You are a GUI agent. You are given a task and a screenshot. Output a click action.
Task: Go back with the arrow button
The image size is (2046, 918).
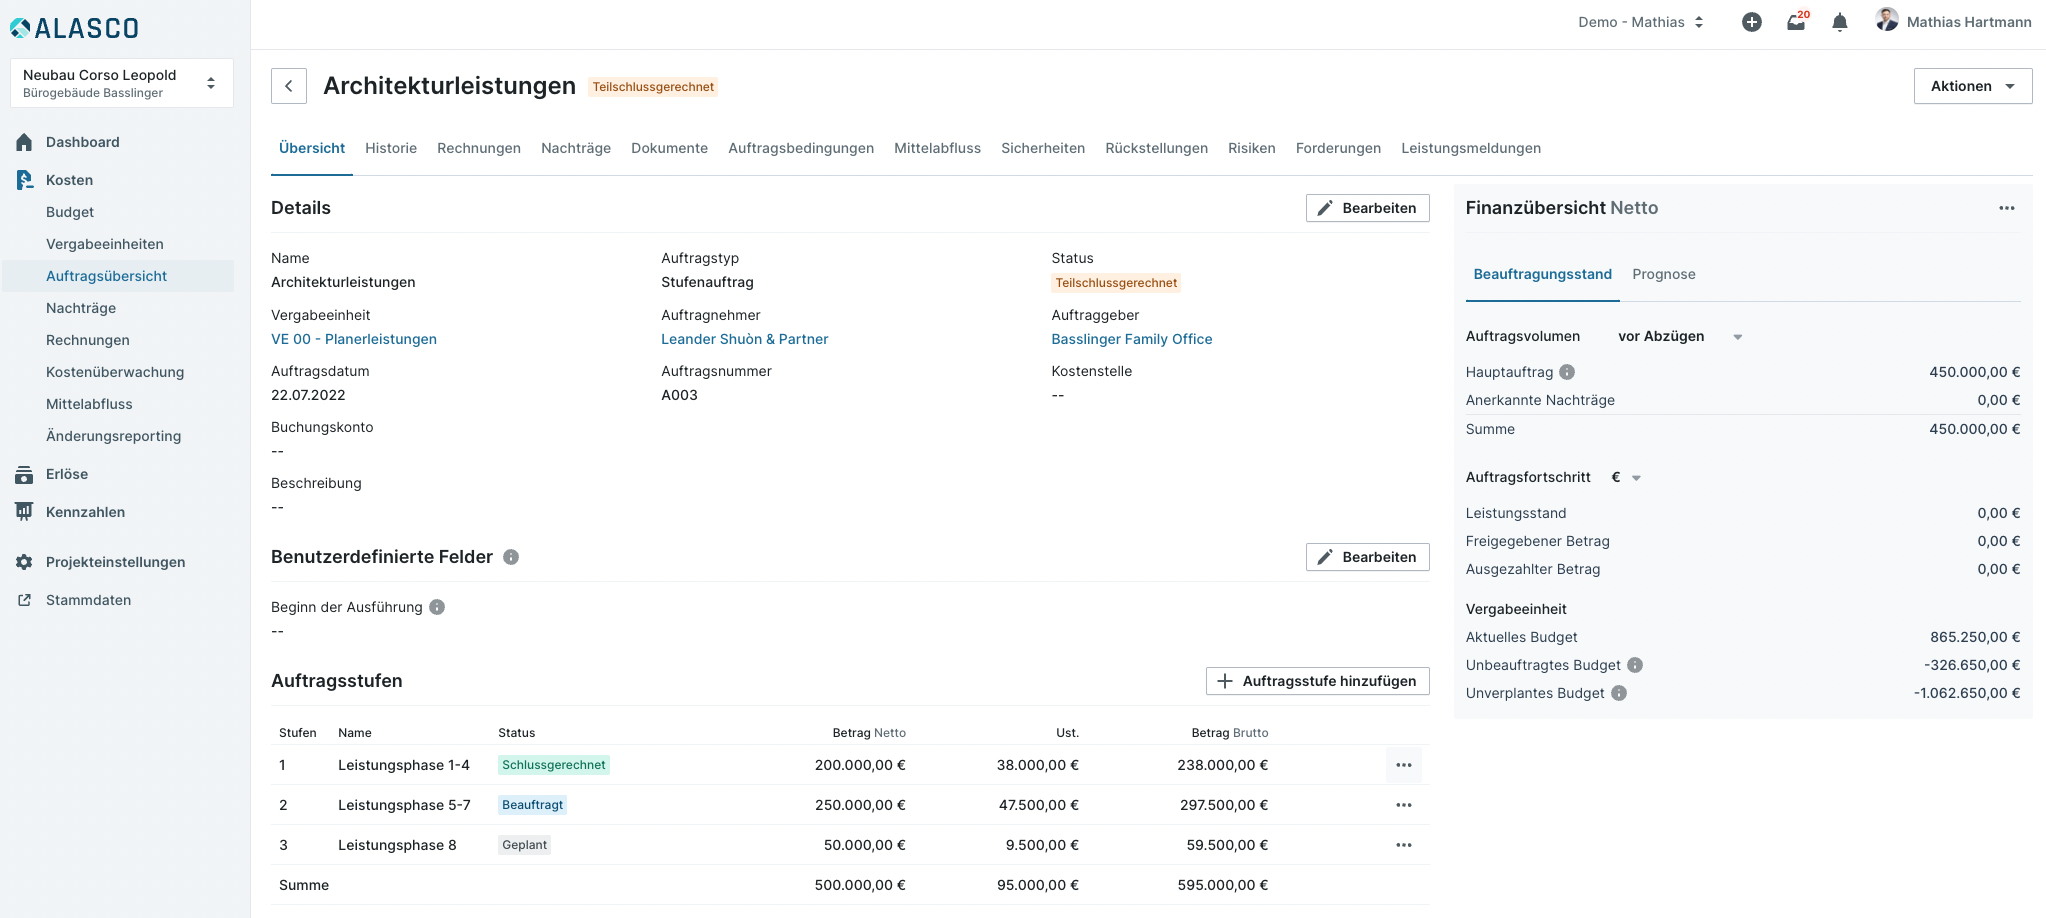click(x=289, y=86)
